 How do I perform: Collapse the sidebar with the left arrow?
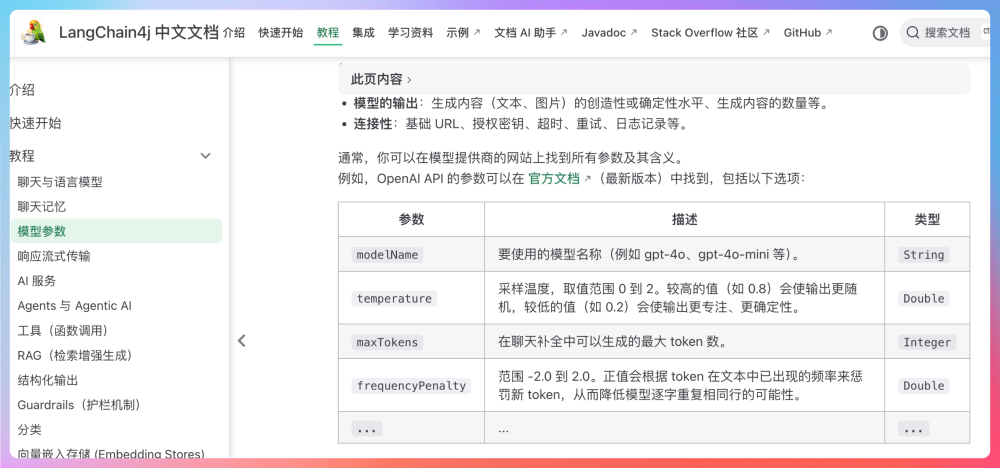click(x=241, y=340)
